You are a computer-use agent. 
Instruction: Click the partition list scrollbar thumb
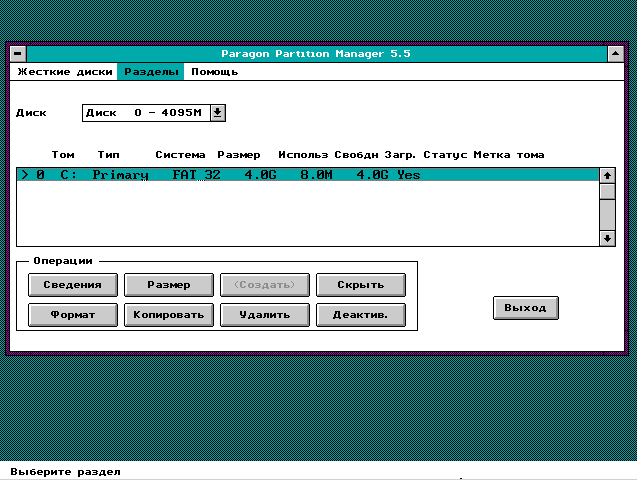(607, 191)
